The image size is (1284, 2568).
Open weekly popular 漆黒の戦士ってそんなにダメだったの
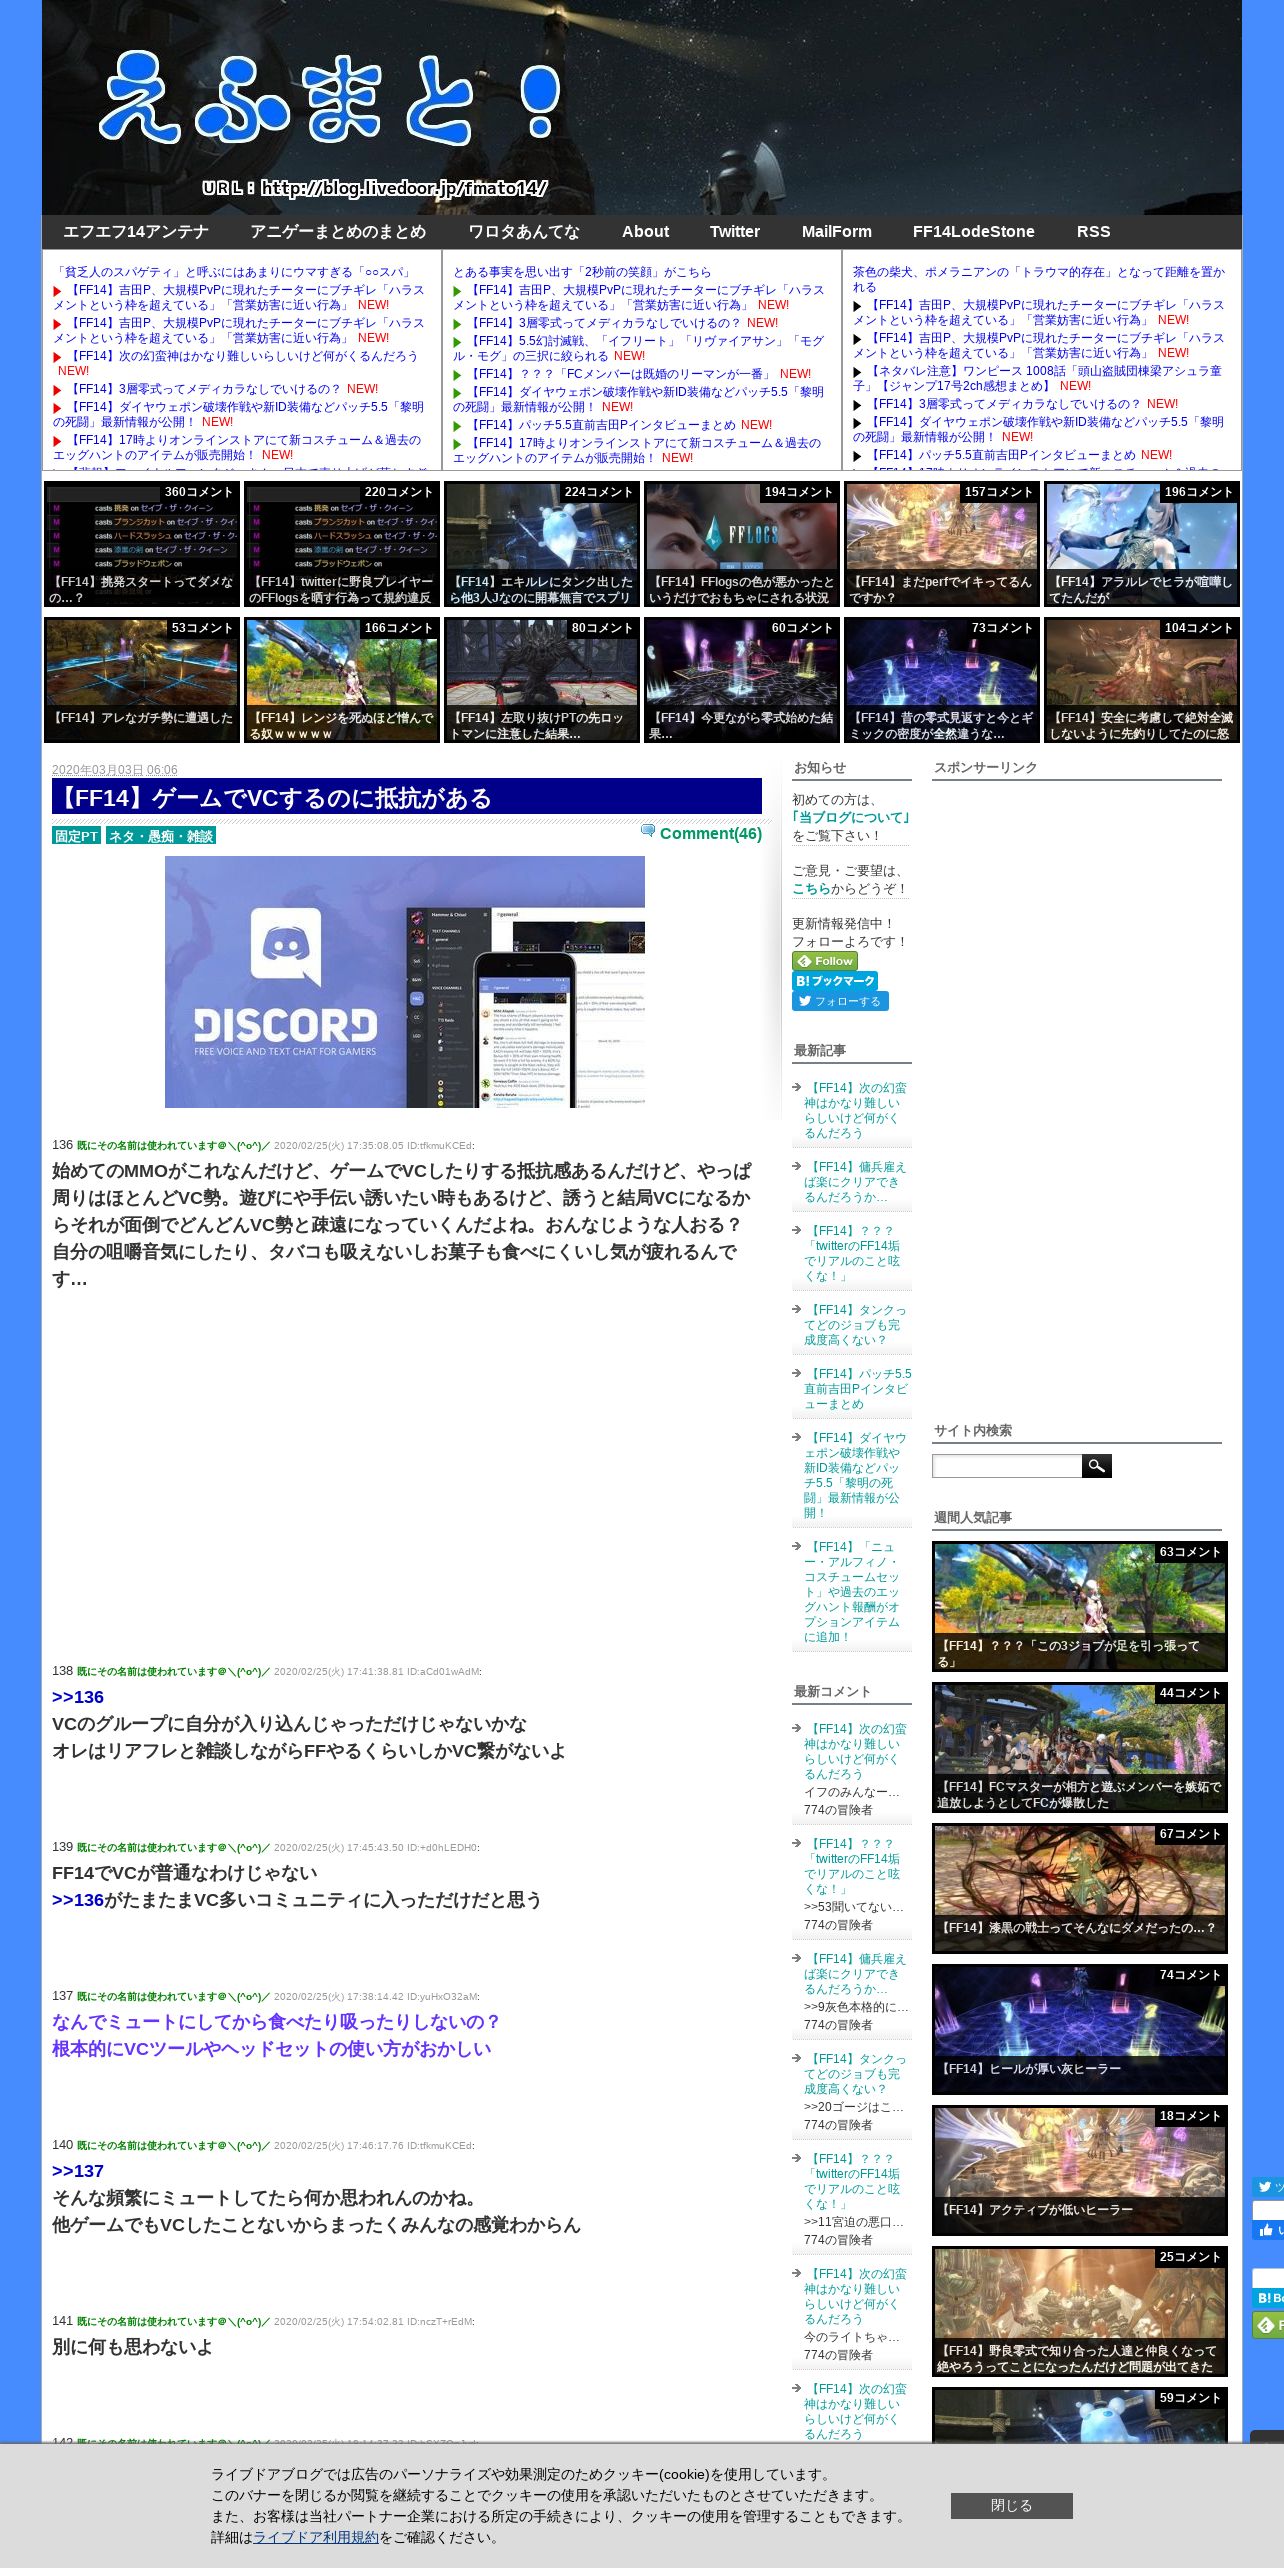(x=1080, y=1888)
